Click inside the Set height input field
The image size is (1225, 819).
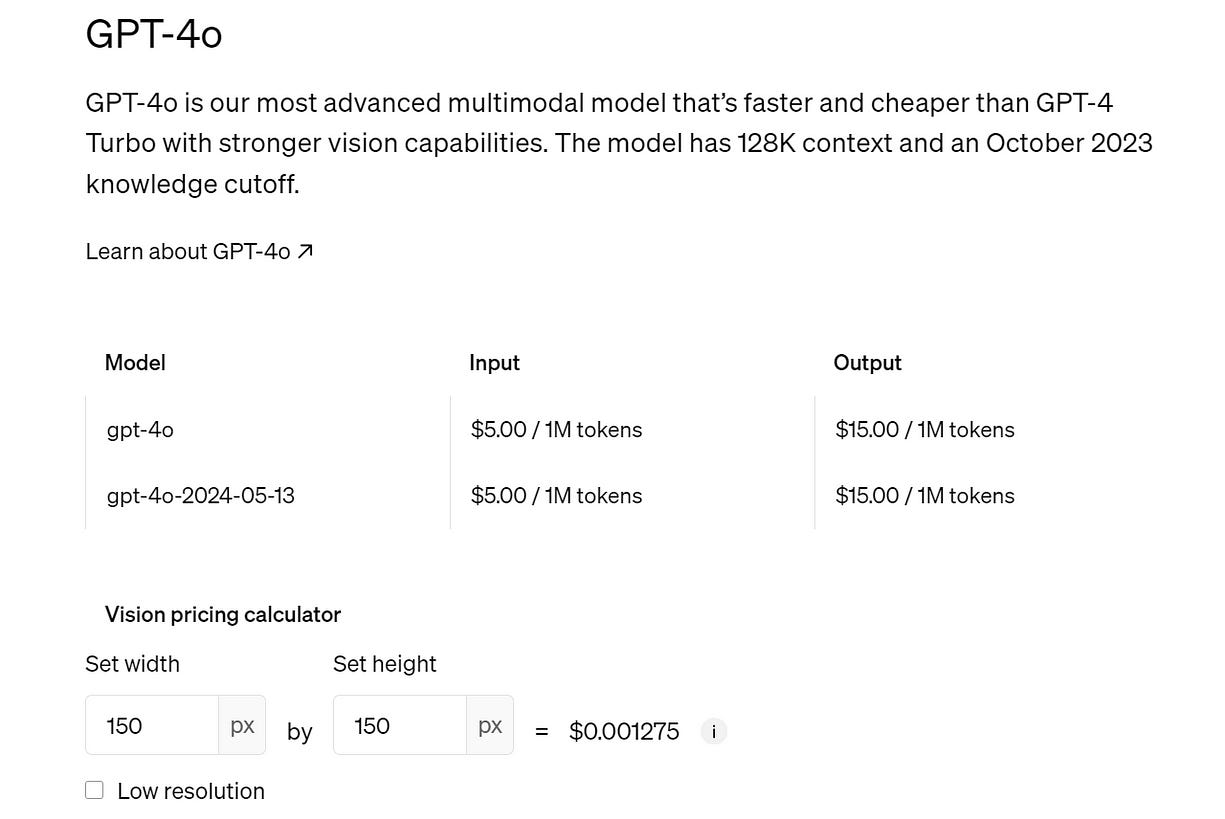pyautogui.click(x=398, y=724)
